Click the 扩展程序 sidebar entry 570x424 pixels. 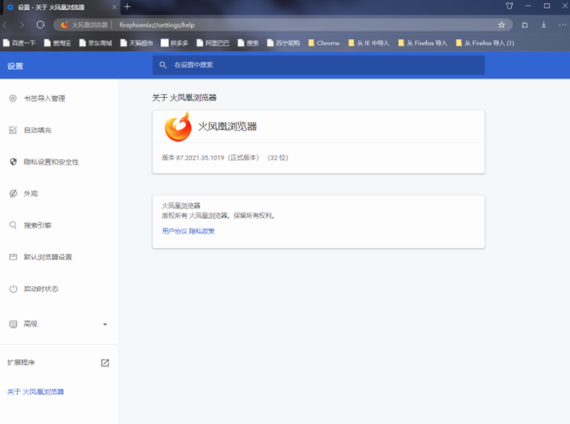click(x=21, y=363)
